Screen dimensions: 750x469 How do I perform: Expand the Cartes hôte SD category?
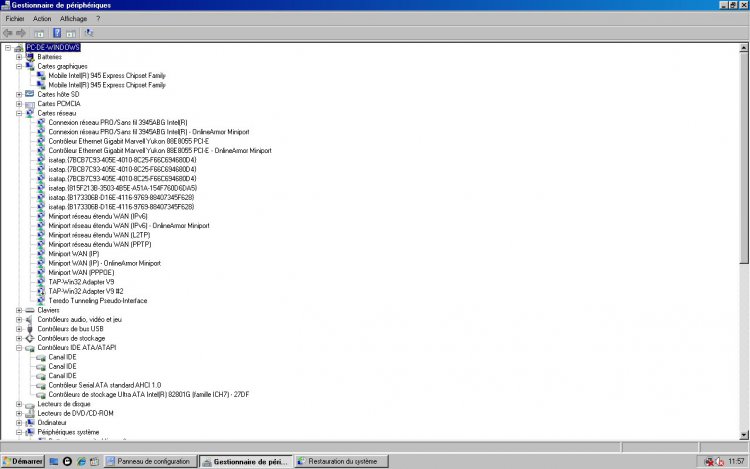pos(19,94)
